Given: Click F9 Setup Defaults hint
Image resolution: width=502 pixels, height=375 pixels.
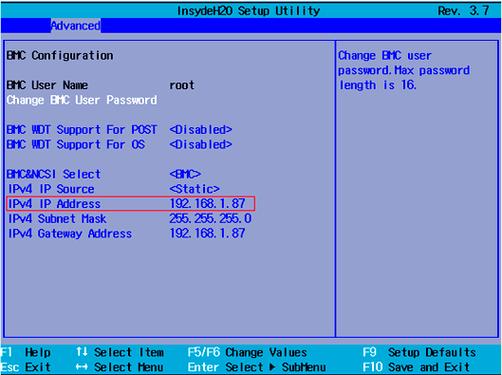Looking at the screenshot, I should [419, 352].
